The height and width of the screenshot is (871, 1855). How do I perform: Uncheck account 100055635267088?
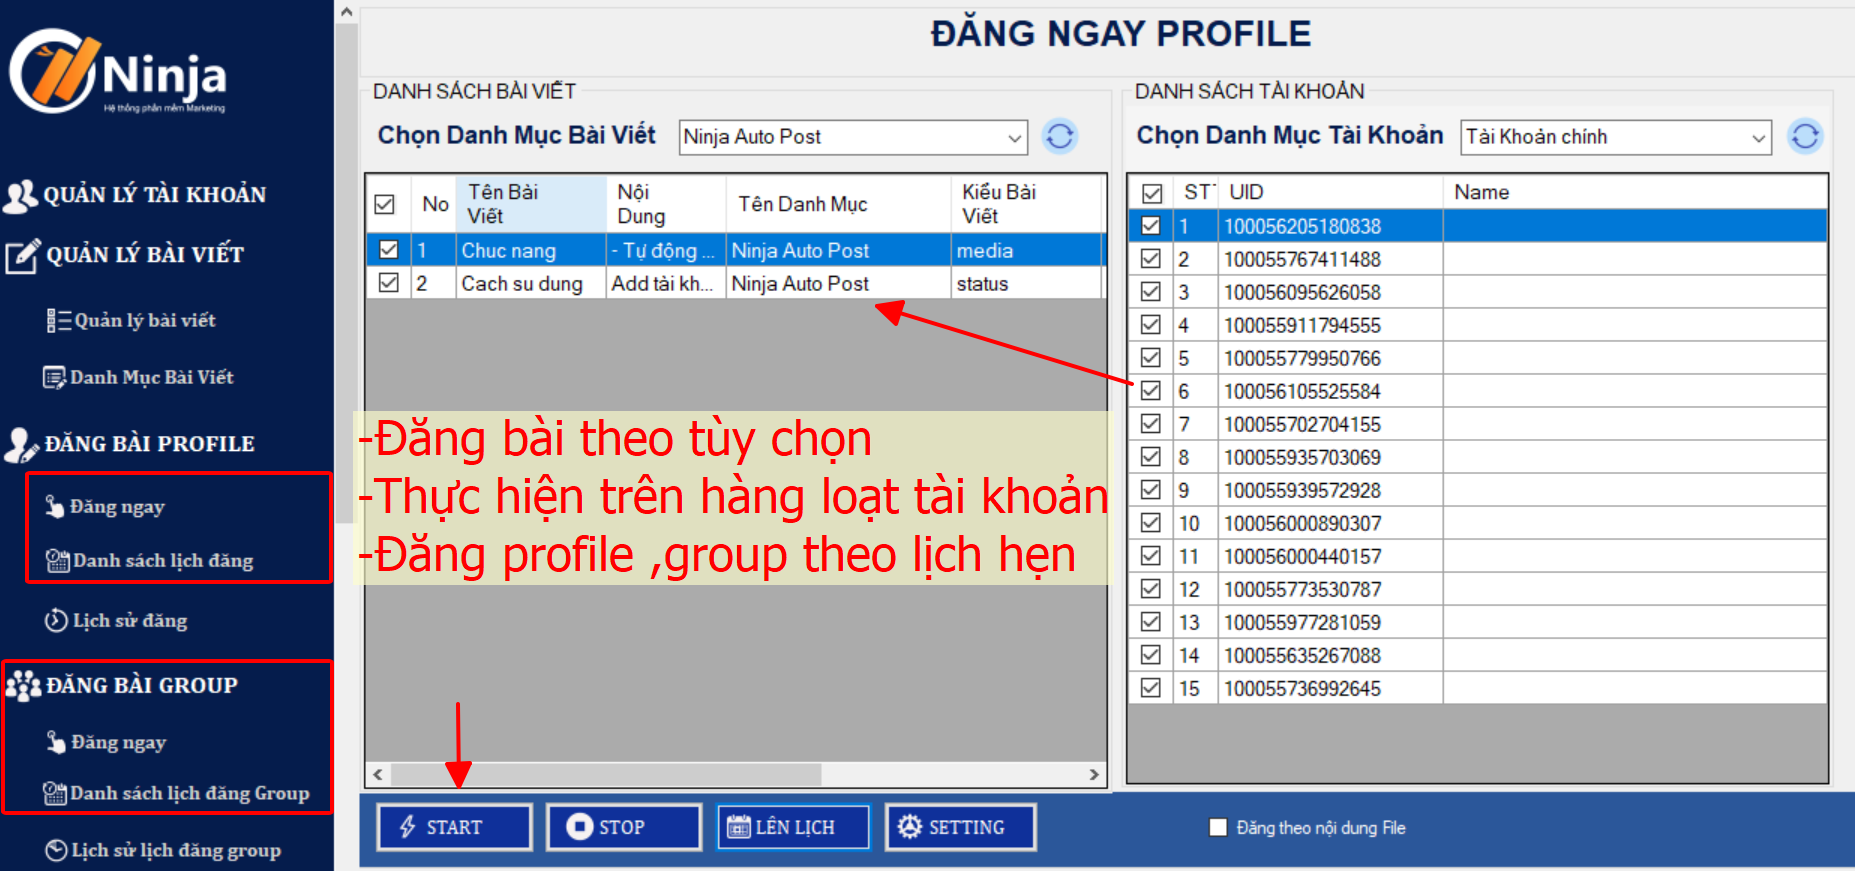coord(1151,655)
